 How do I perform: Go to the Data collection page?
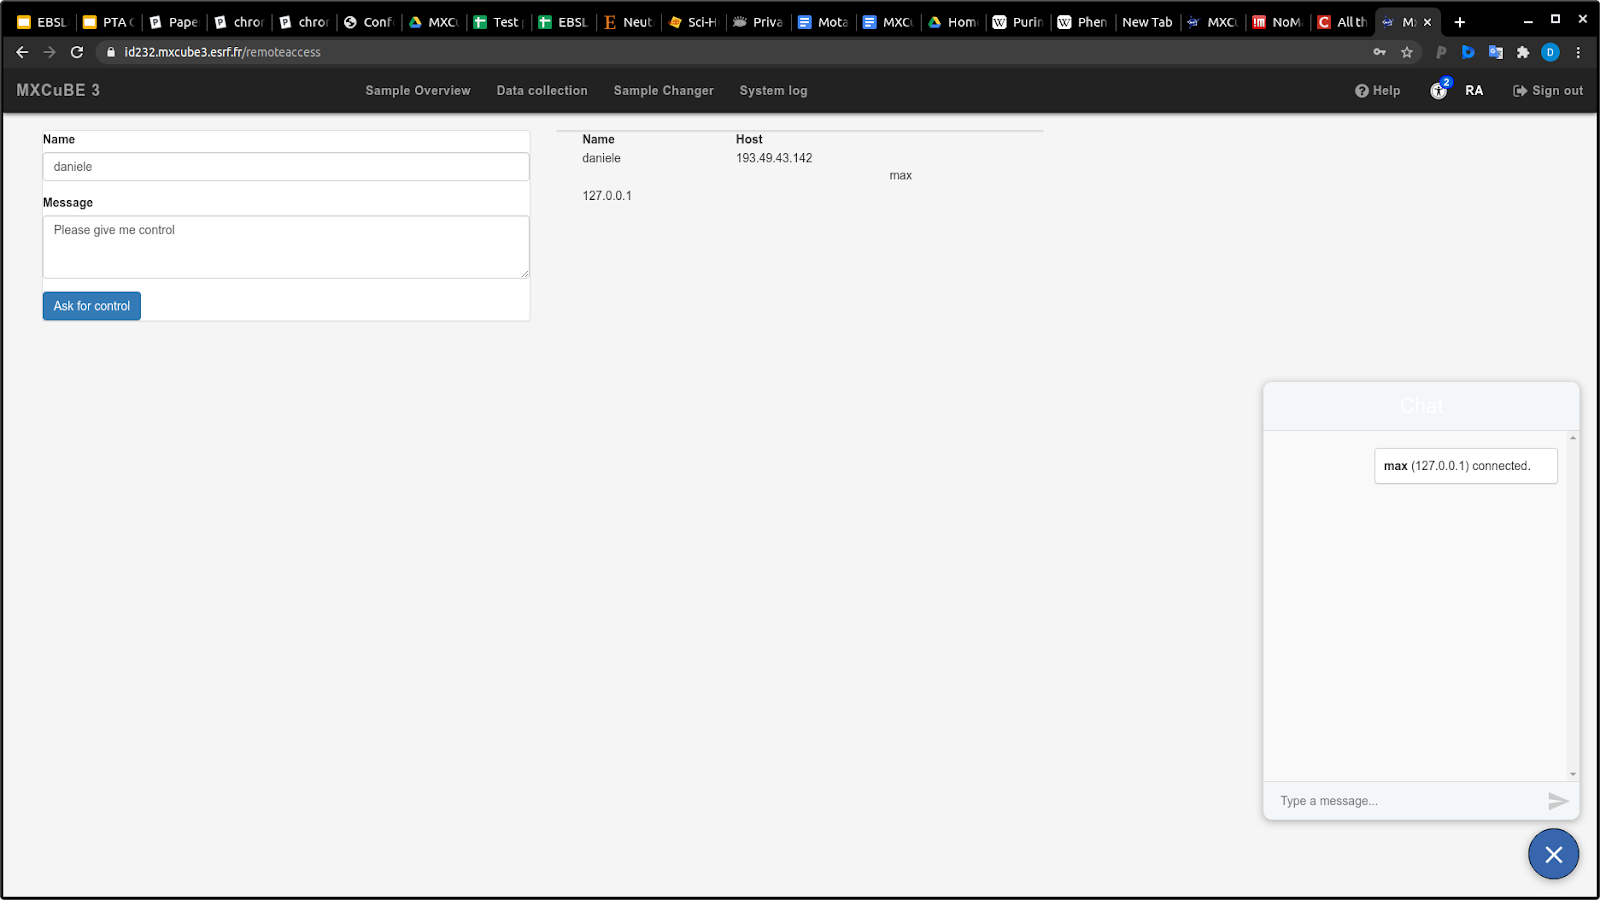click(542, 90)
